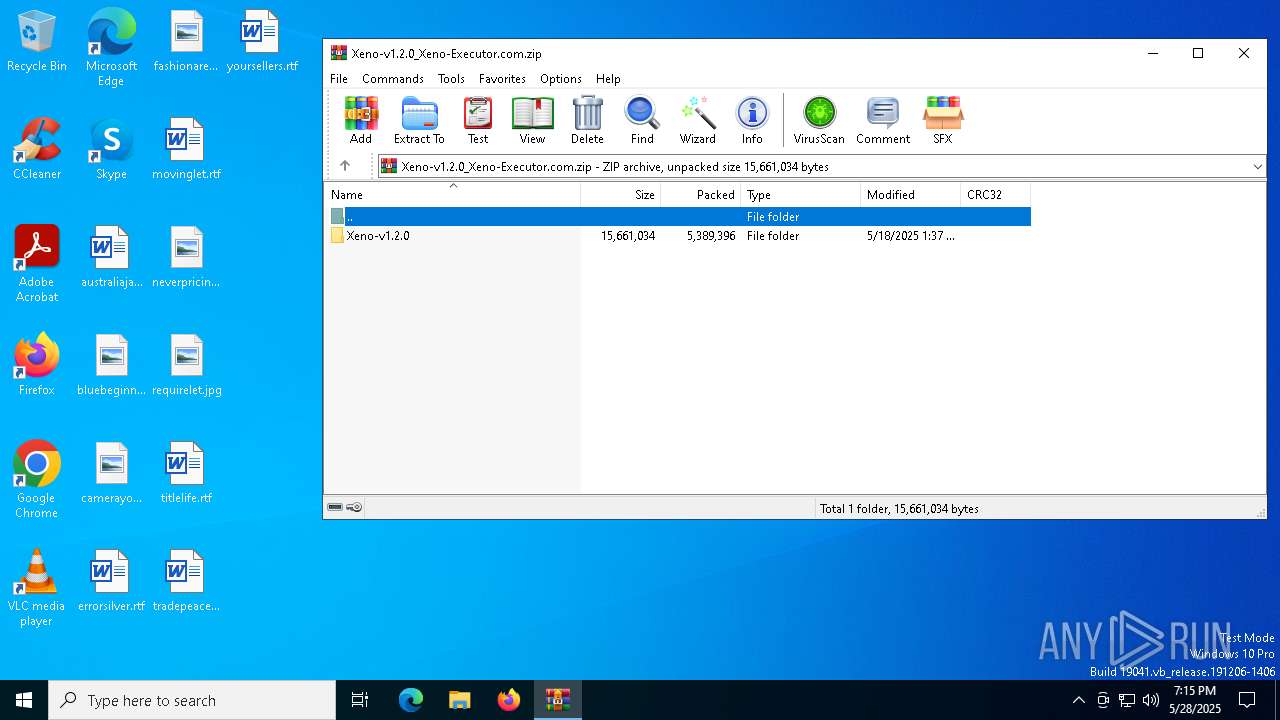Click the taskbar search box
Image resolution: width=1280 pixels, height=720 pixels.
192,700
